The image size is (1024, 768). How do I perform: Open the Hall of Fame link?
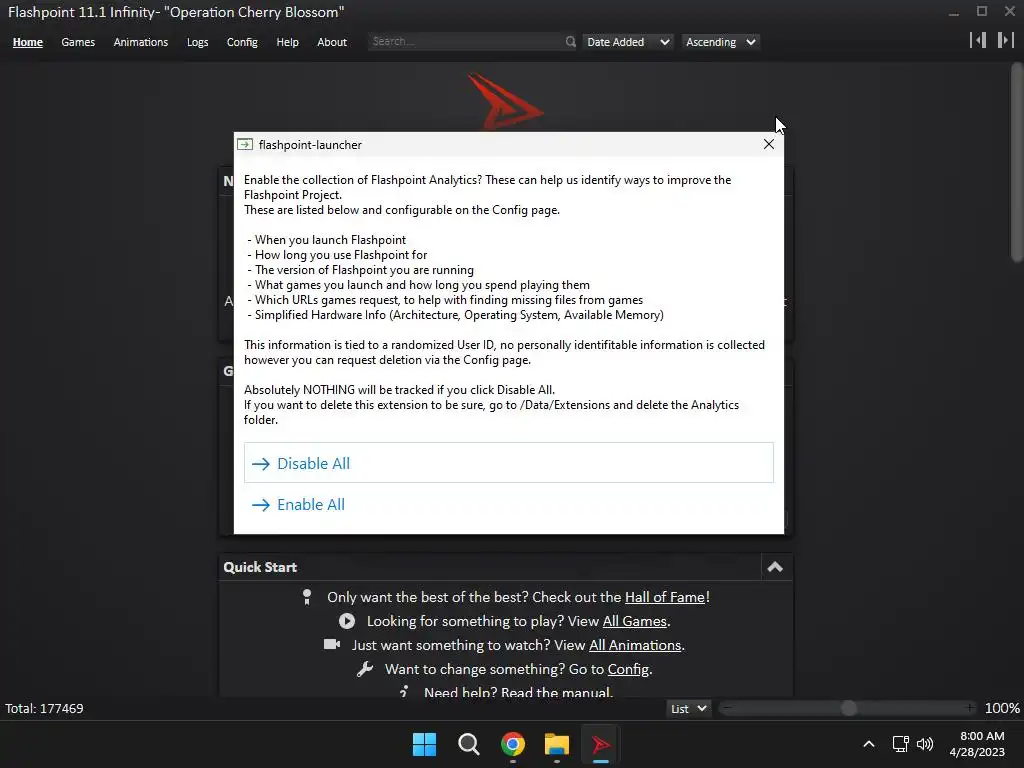coord(665,597)
